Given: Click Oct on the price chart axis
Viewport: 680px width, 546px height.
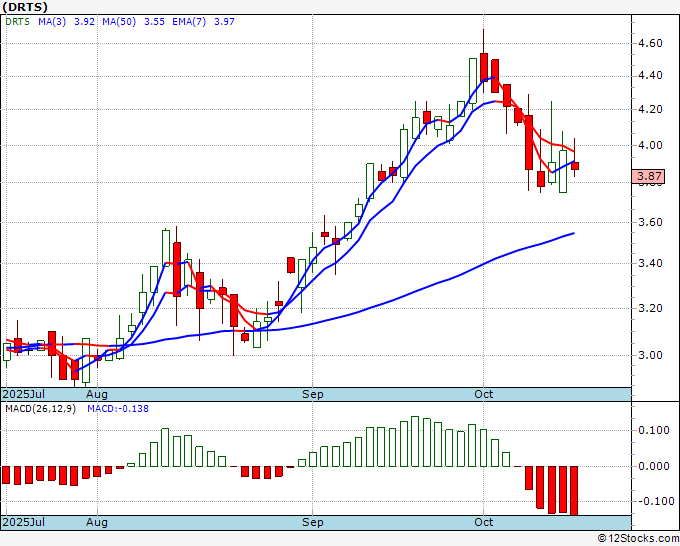Looking at the screenshot, I should 484,394.
